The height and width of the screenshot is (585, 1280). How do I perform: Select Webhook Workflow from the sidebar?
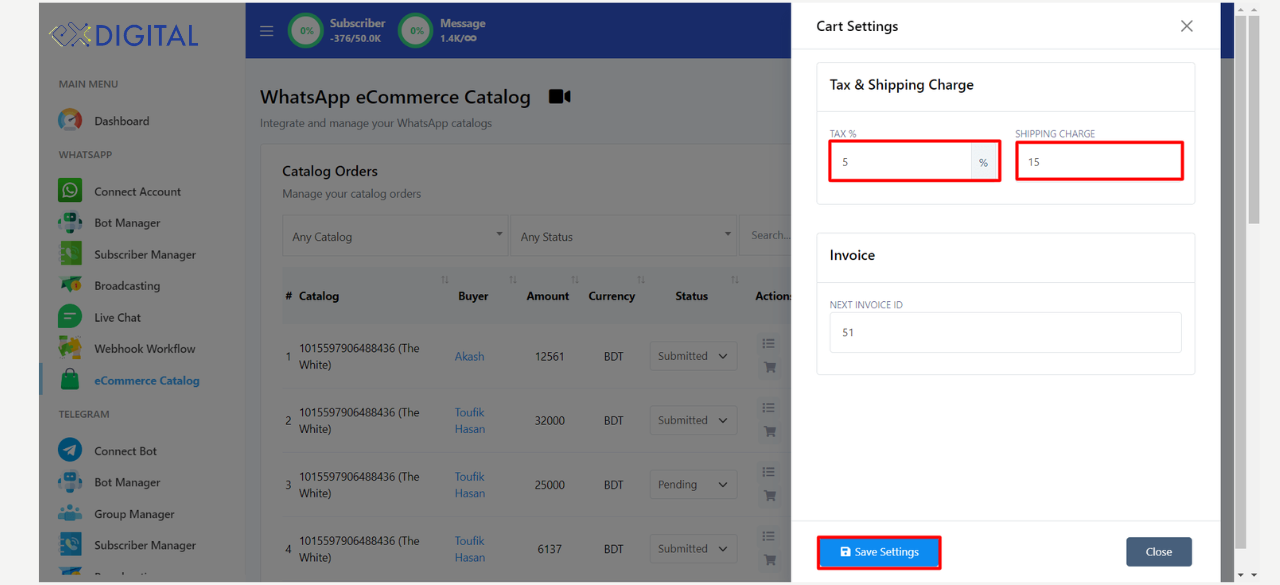point(144,349)
